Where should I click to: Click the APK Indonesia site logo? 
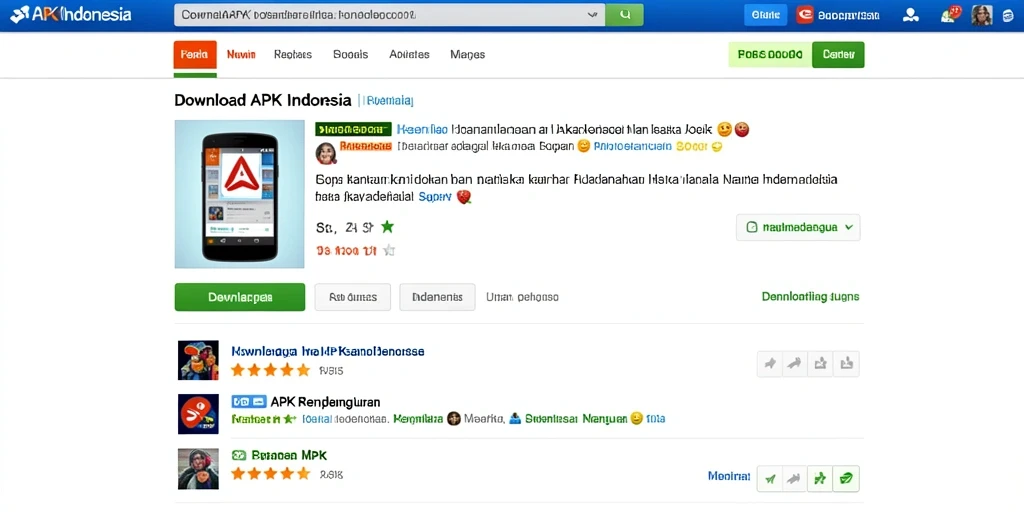(x=71, y=14)
